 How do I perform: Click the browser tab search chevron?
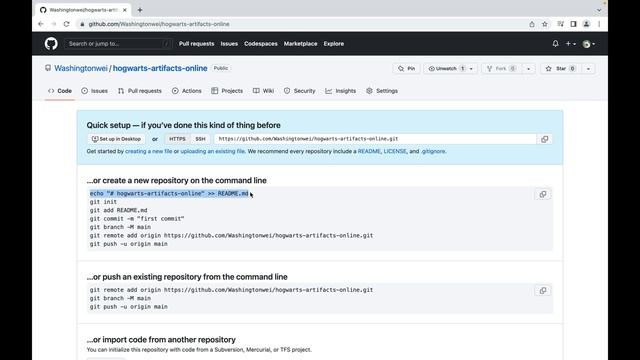point(599,10)
